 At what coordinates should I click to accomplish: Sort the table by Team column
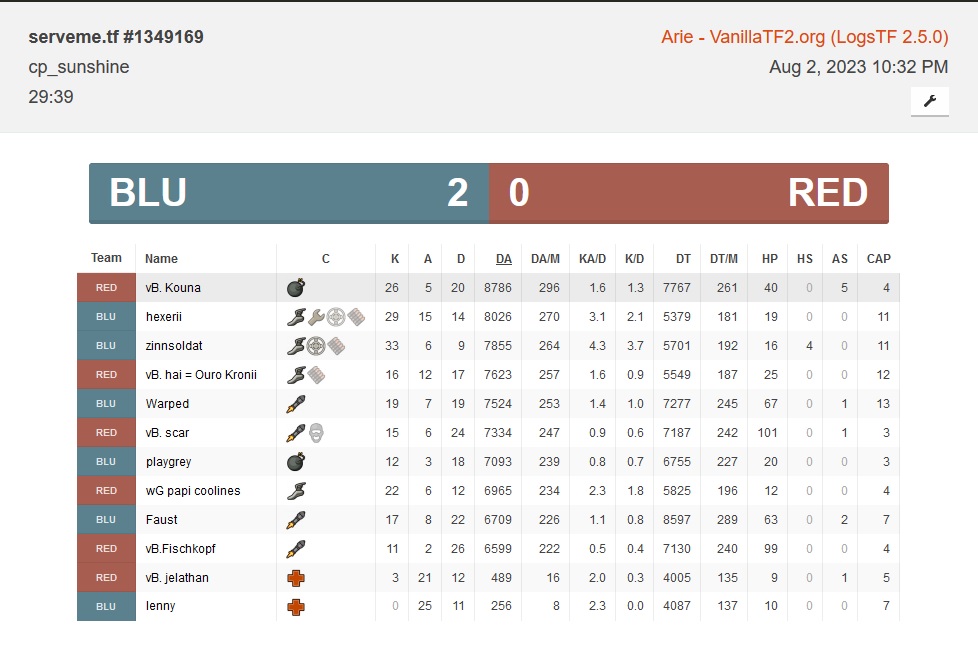(x=106, y=258)
